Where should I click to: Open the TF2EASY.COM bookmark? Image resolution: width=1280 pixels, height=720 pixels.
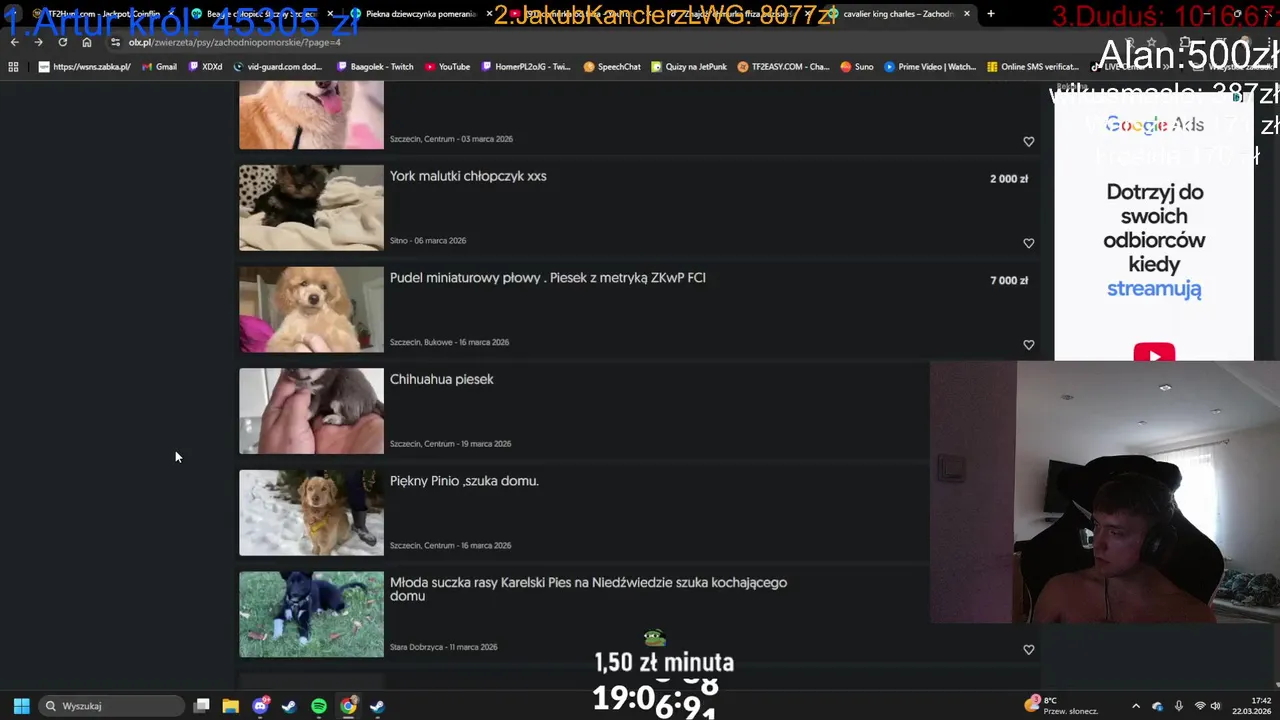(783, 67)
